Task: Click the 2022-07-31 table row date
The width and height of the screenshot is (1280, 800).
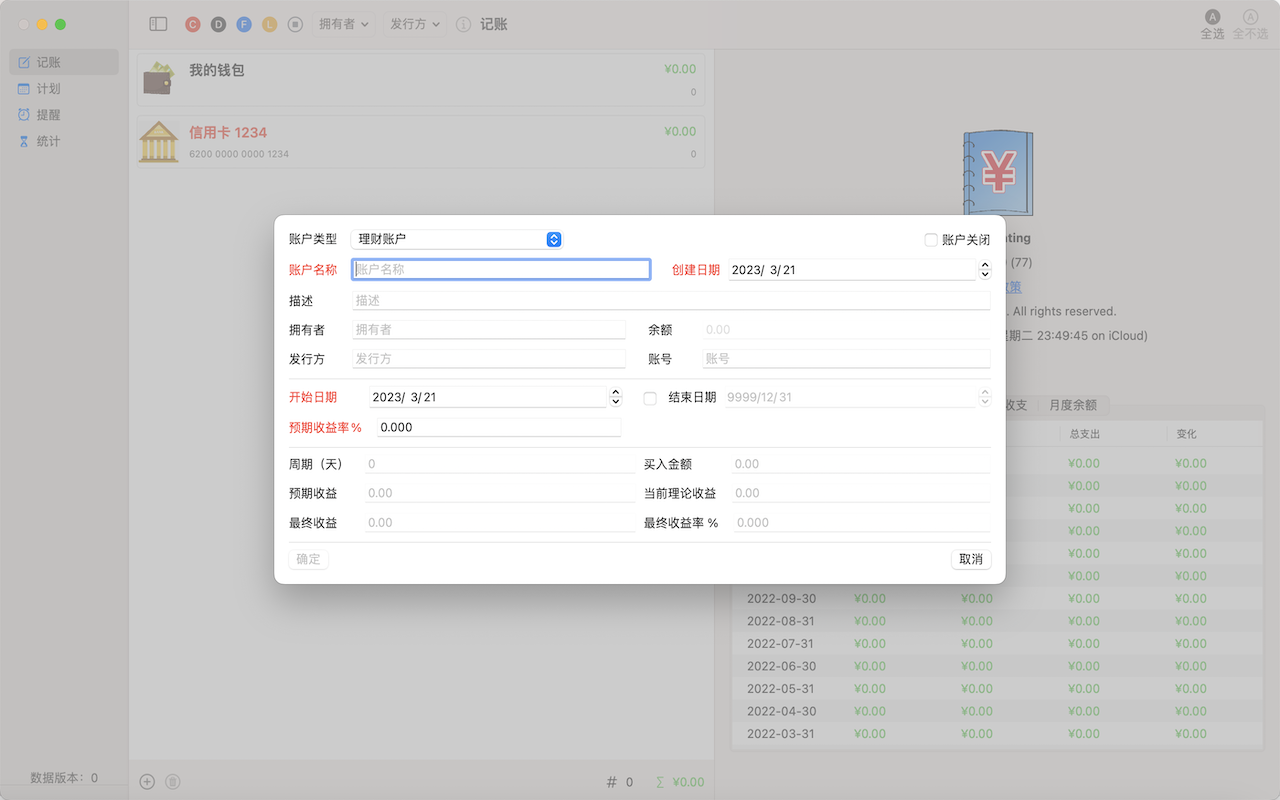Action: coord(781,643)
